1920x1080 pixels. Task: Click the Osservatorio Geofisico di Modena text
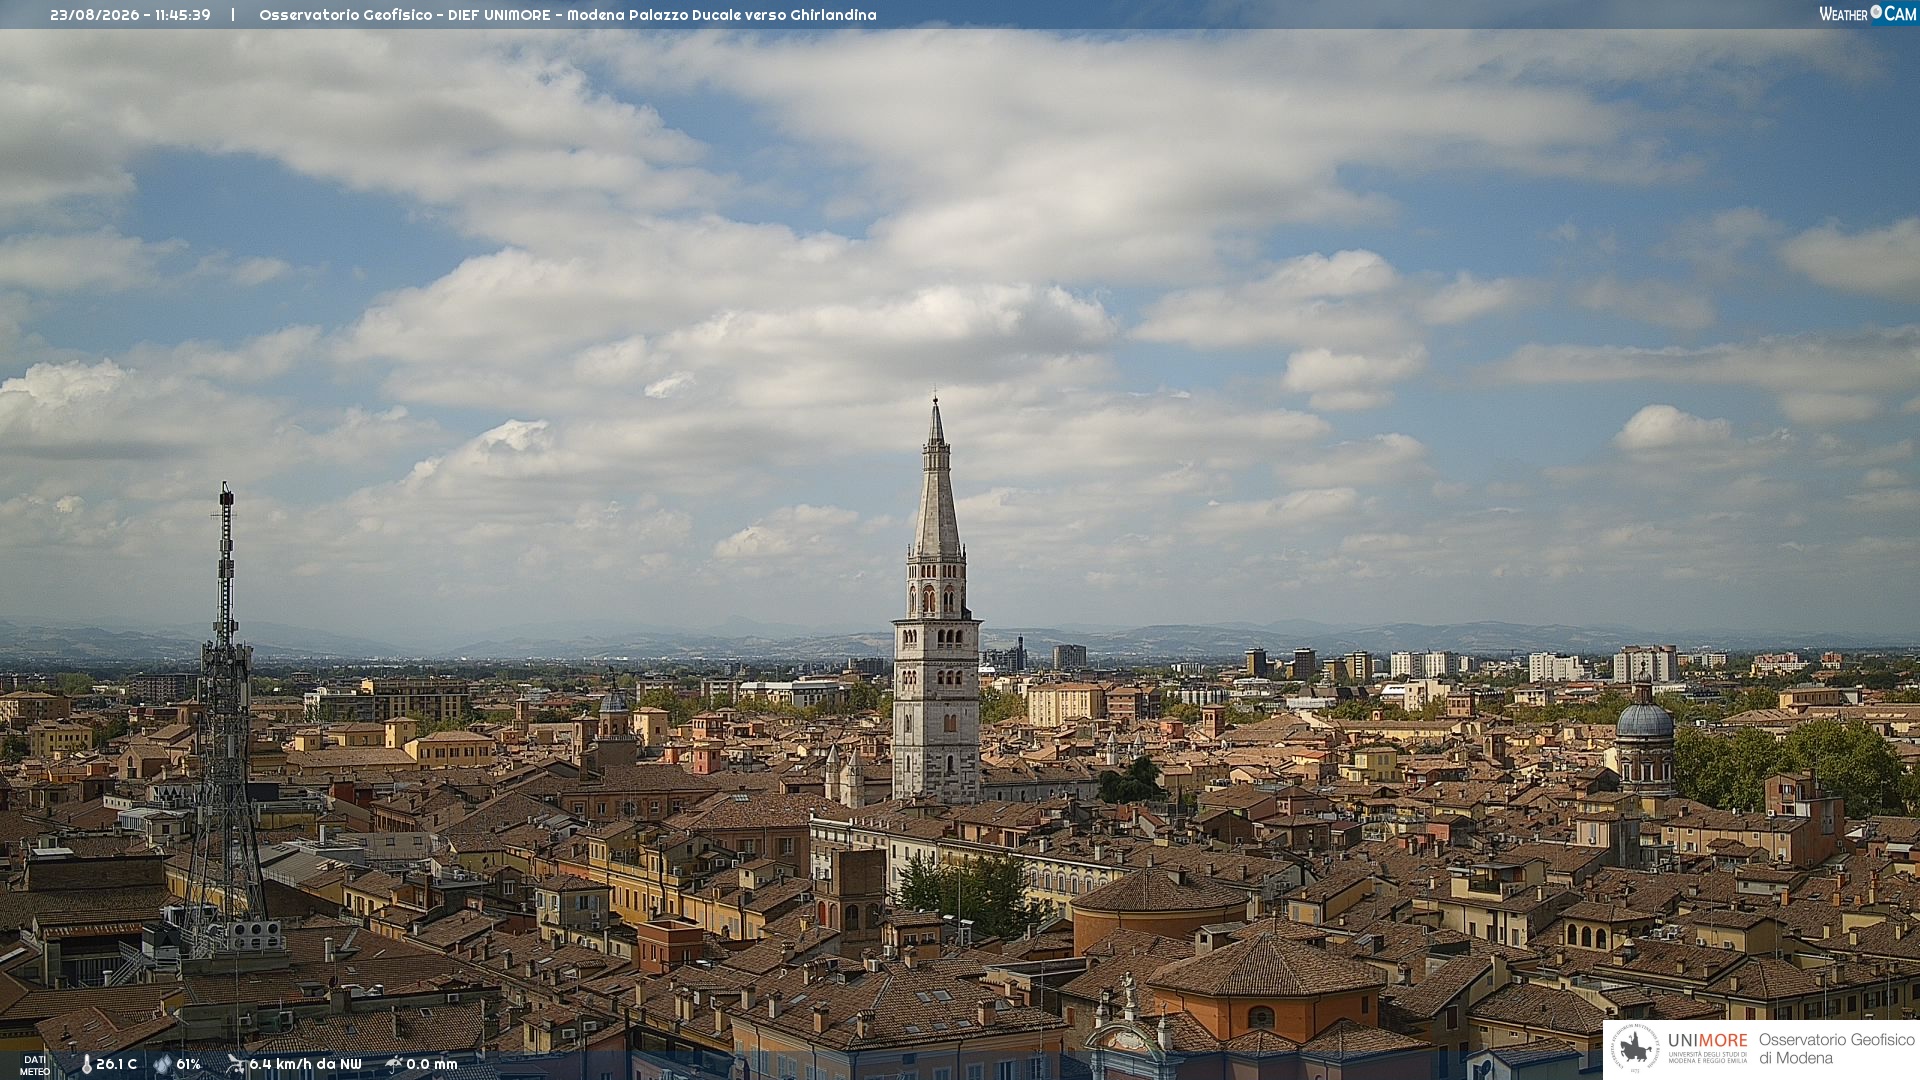tap(1836, 1049)
